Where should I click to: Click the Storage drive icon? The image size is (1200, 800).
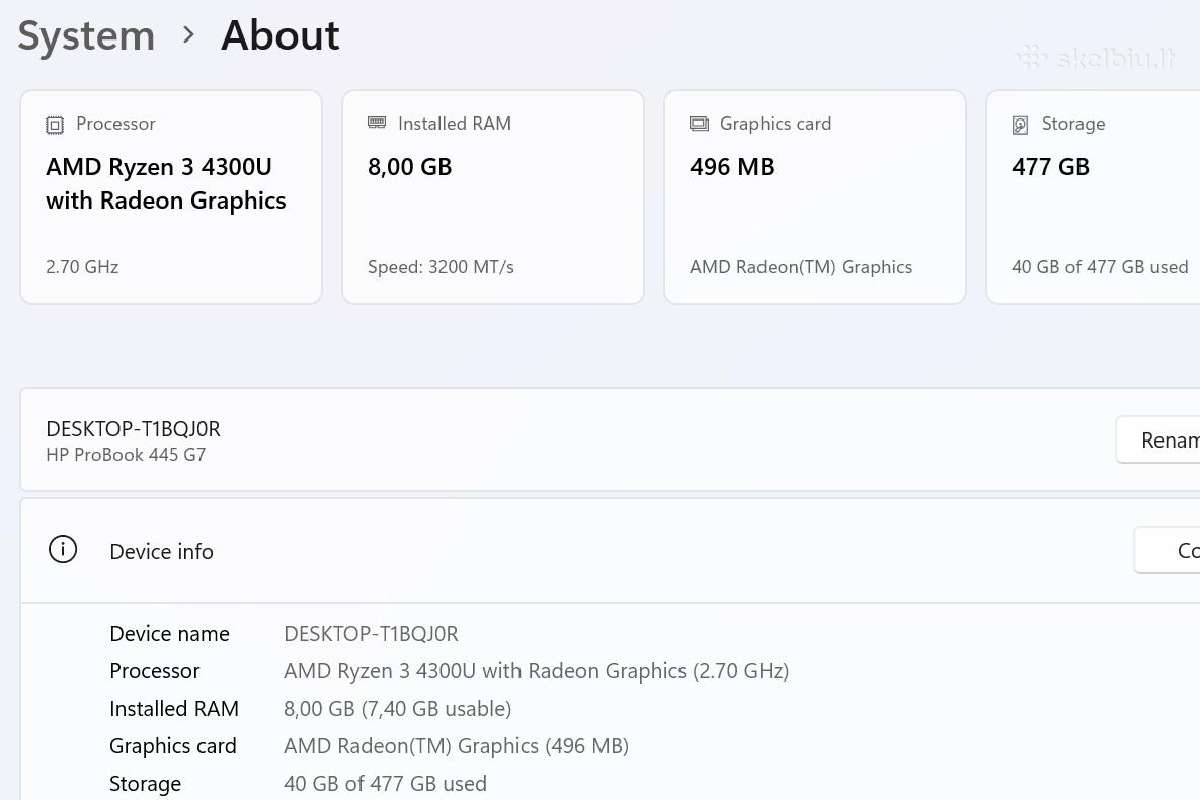pos(1021,125)
